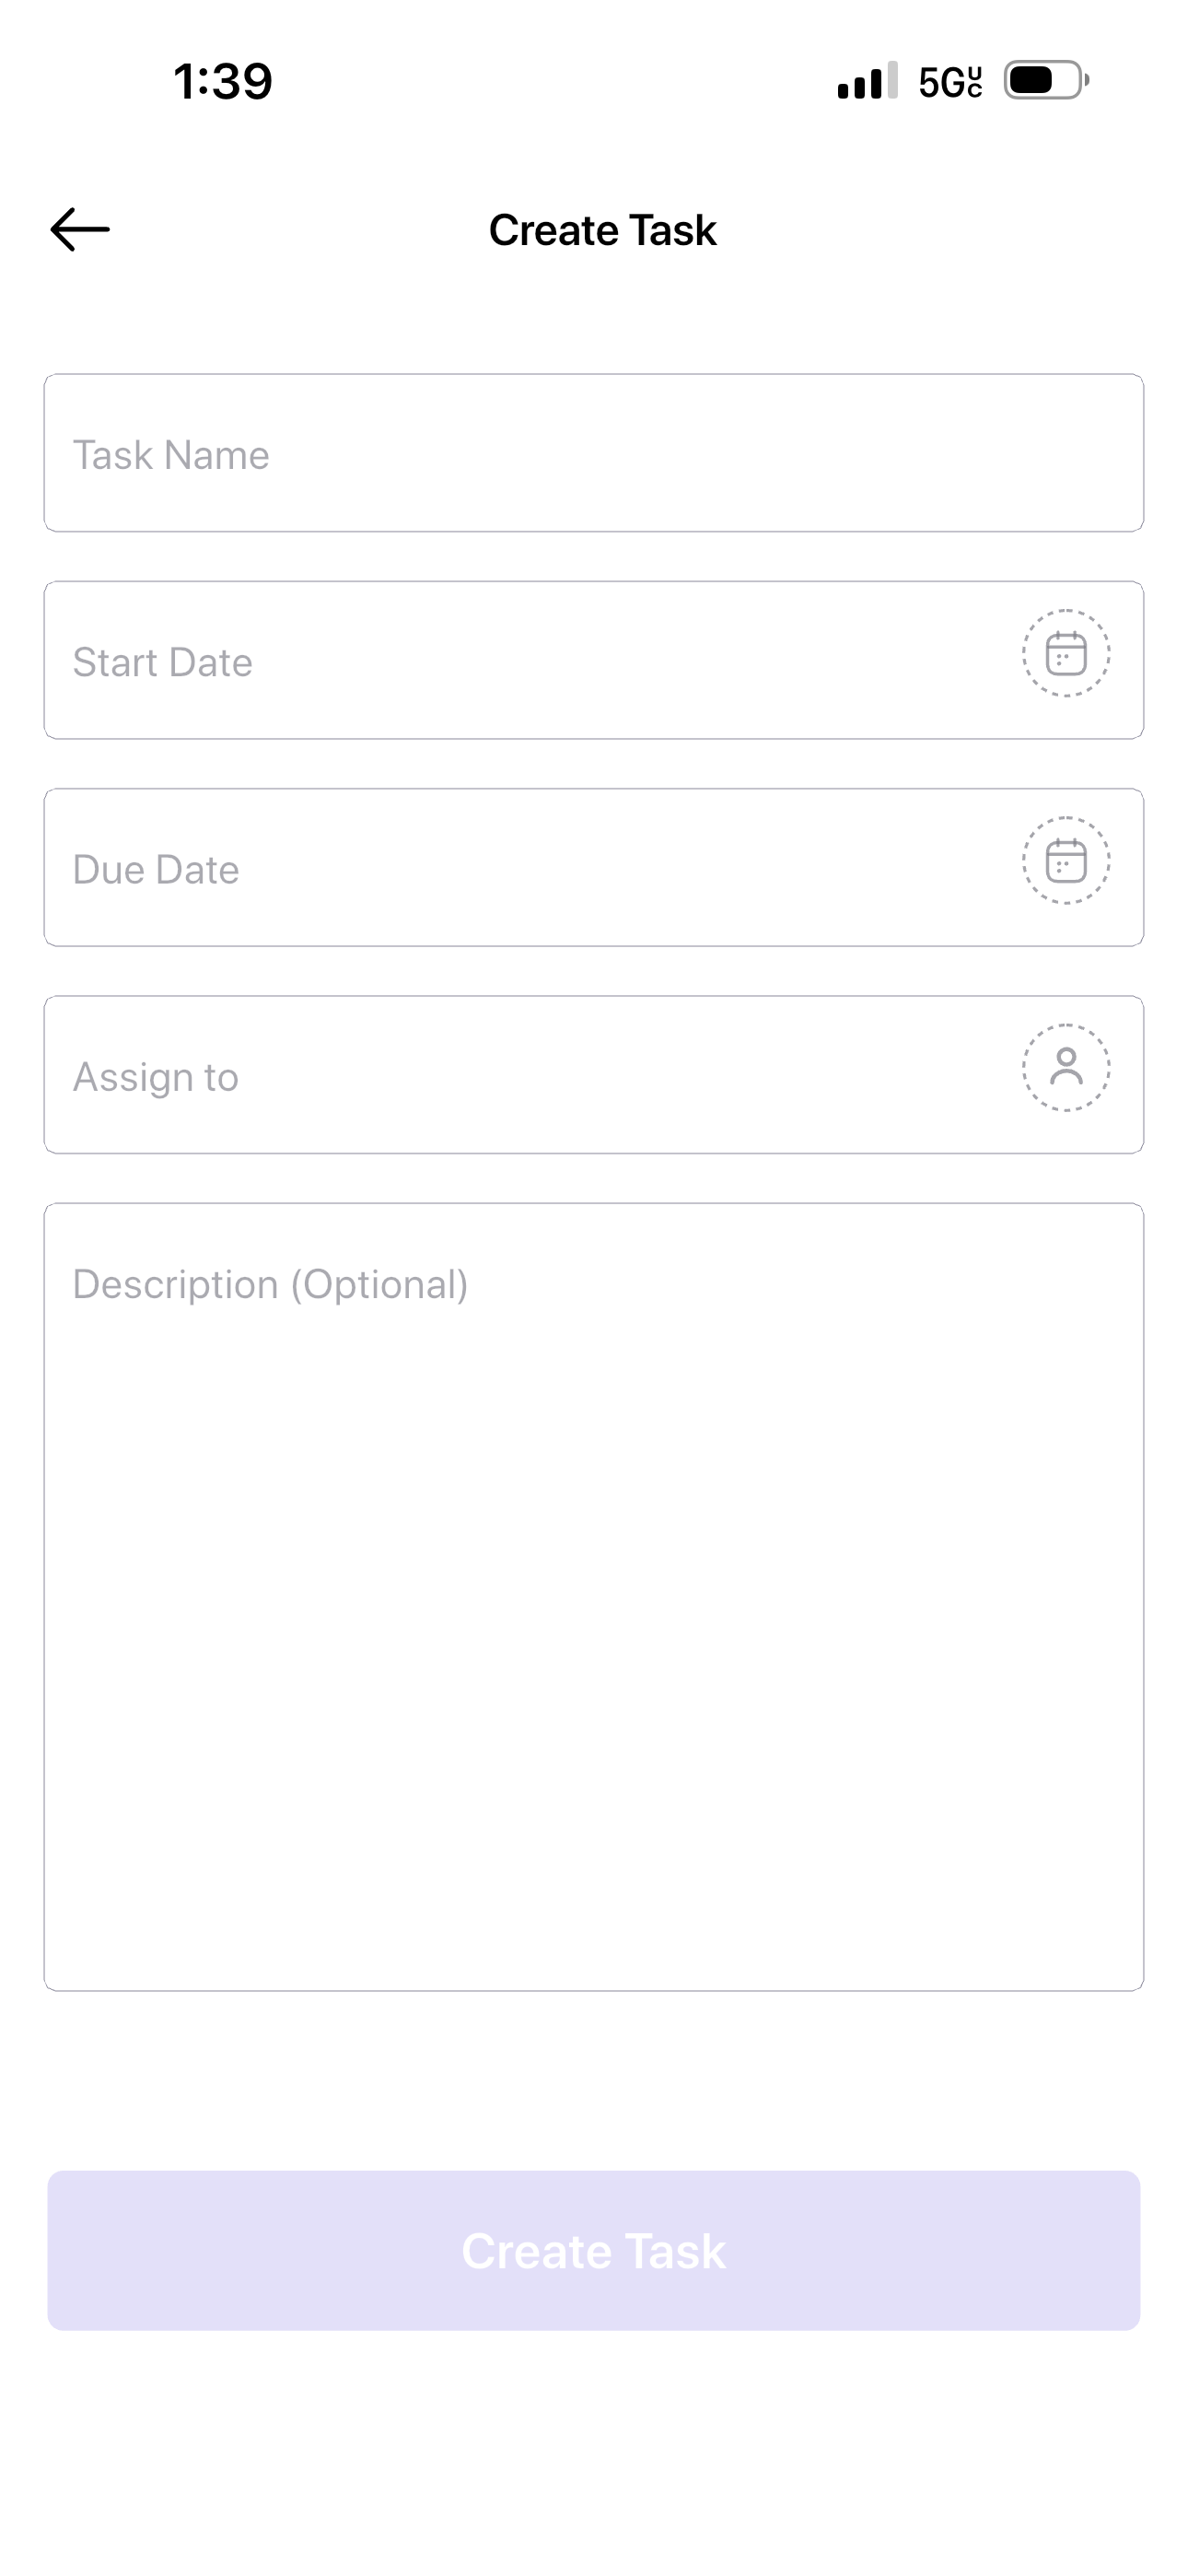Tap the Create Task page title
The height and width of the screenshot is (2576, 1188).
pos(602,230)
